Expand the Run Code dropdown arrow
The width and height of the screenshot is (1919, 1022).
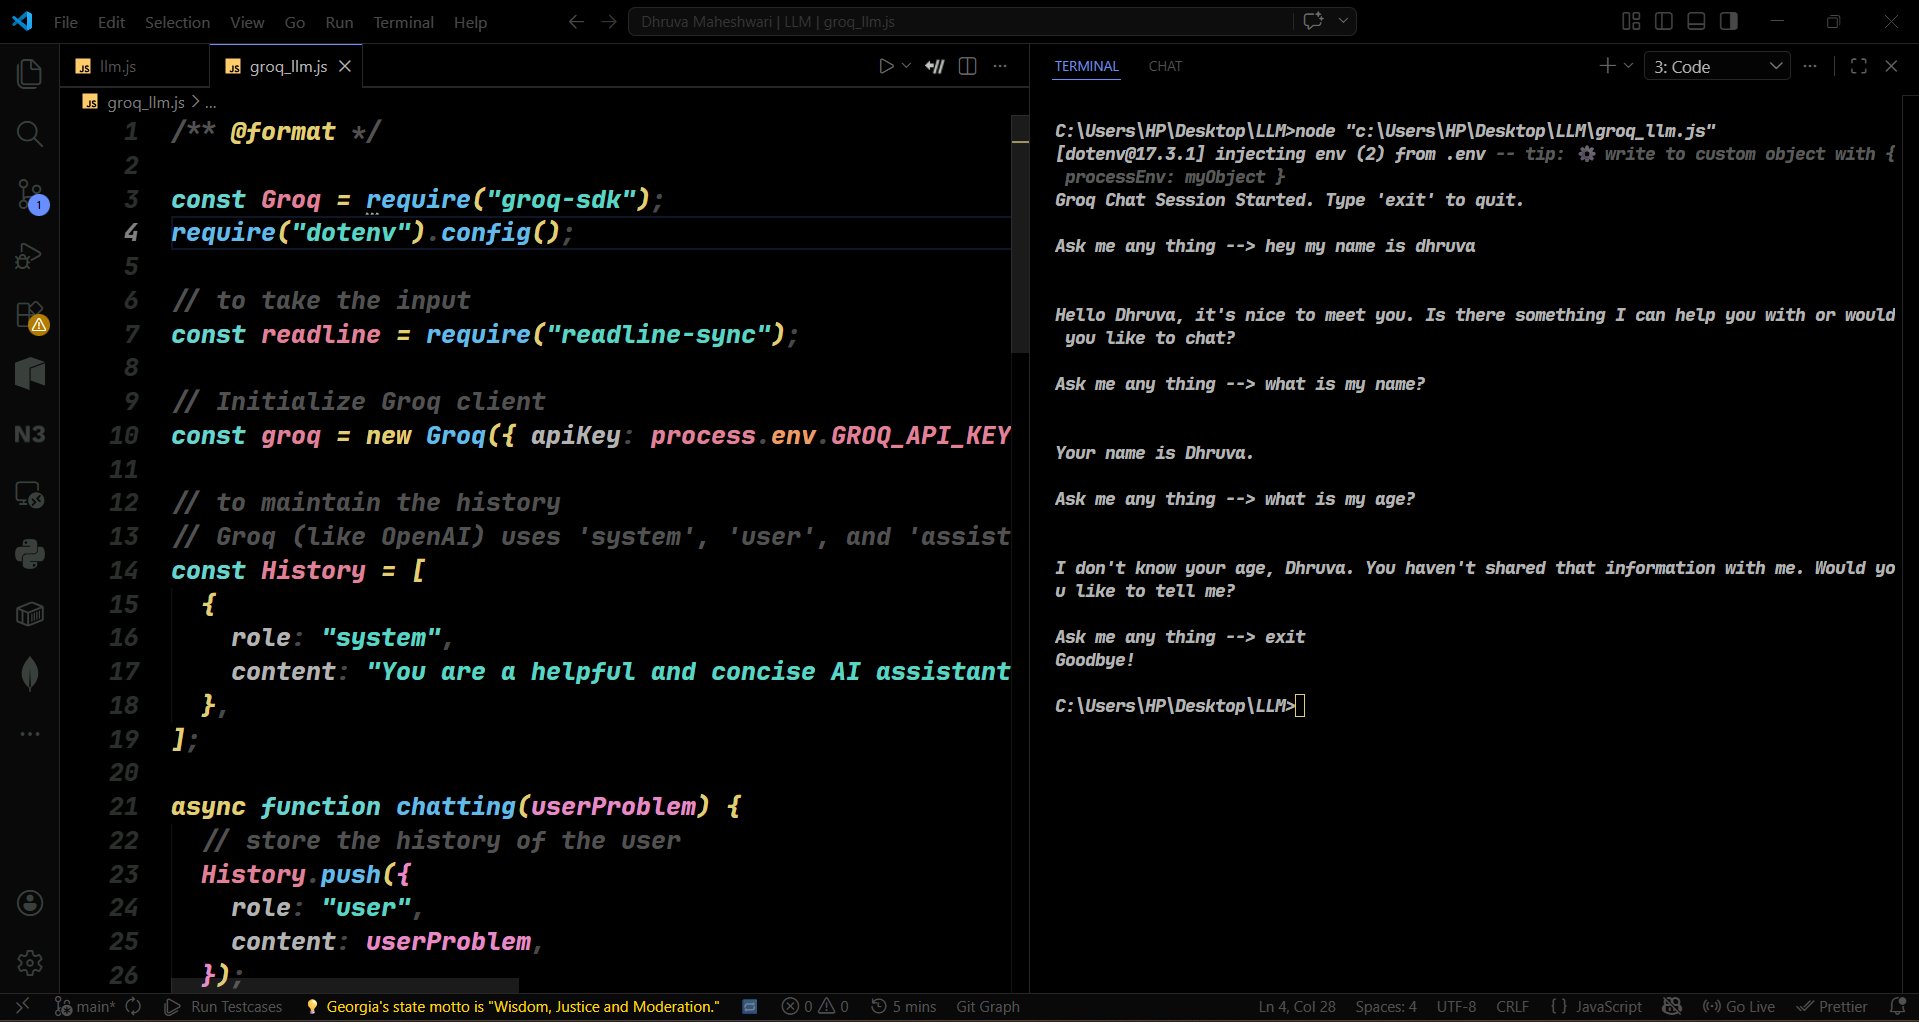pos(907,66)
